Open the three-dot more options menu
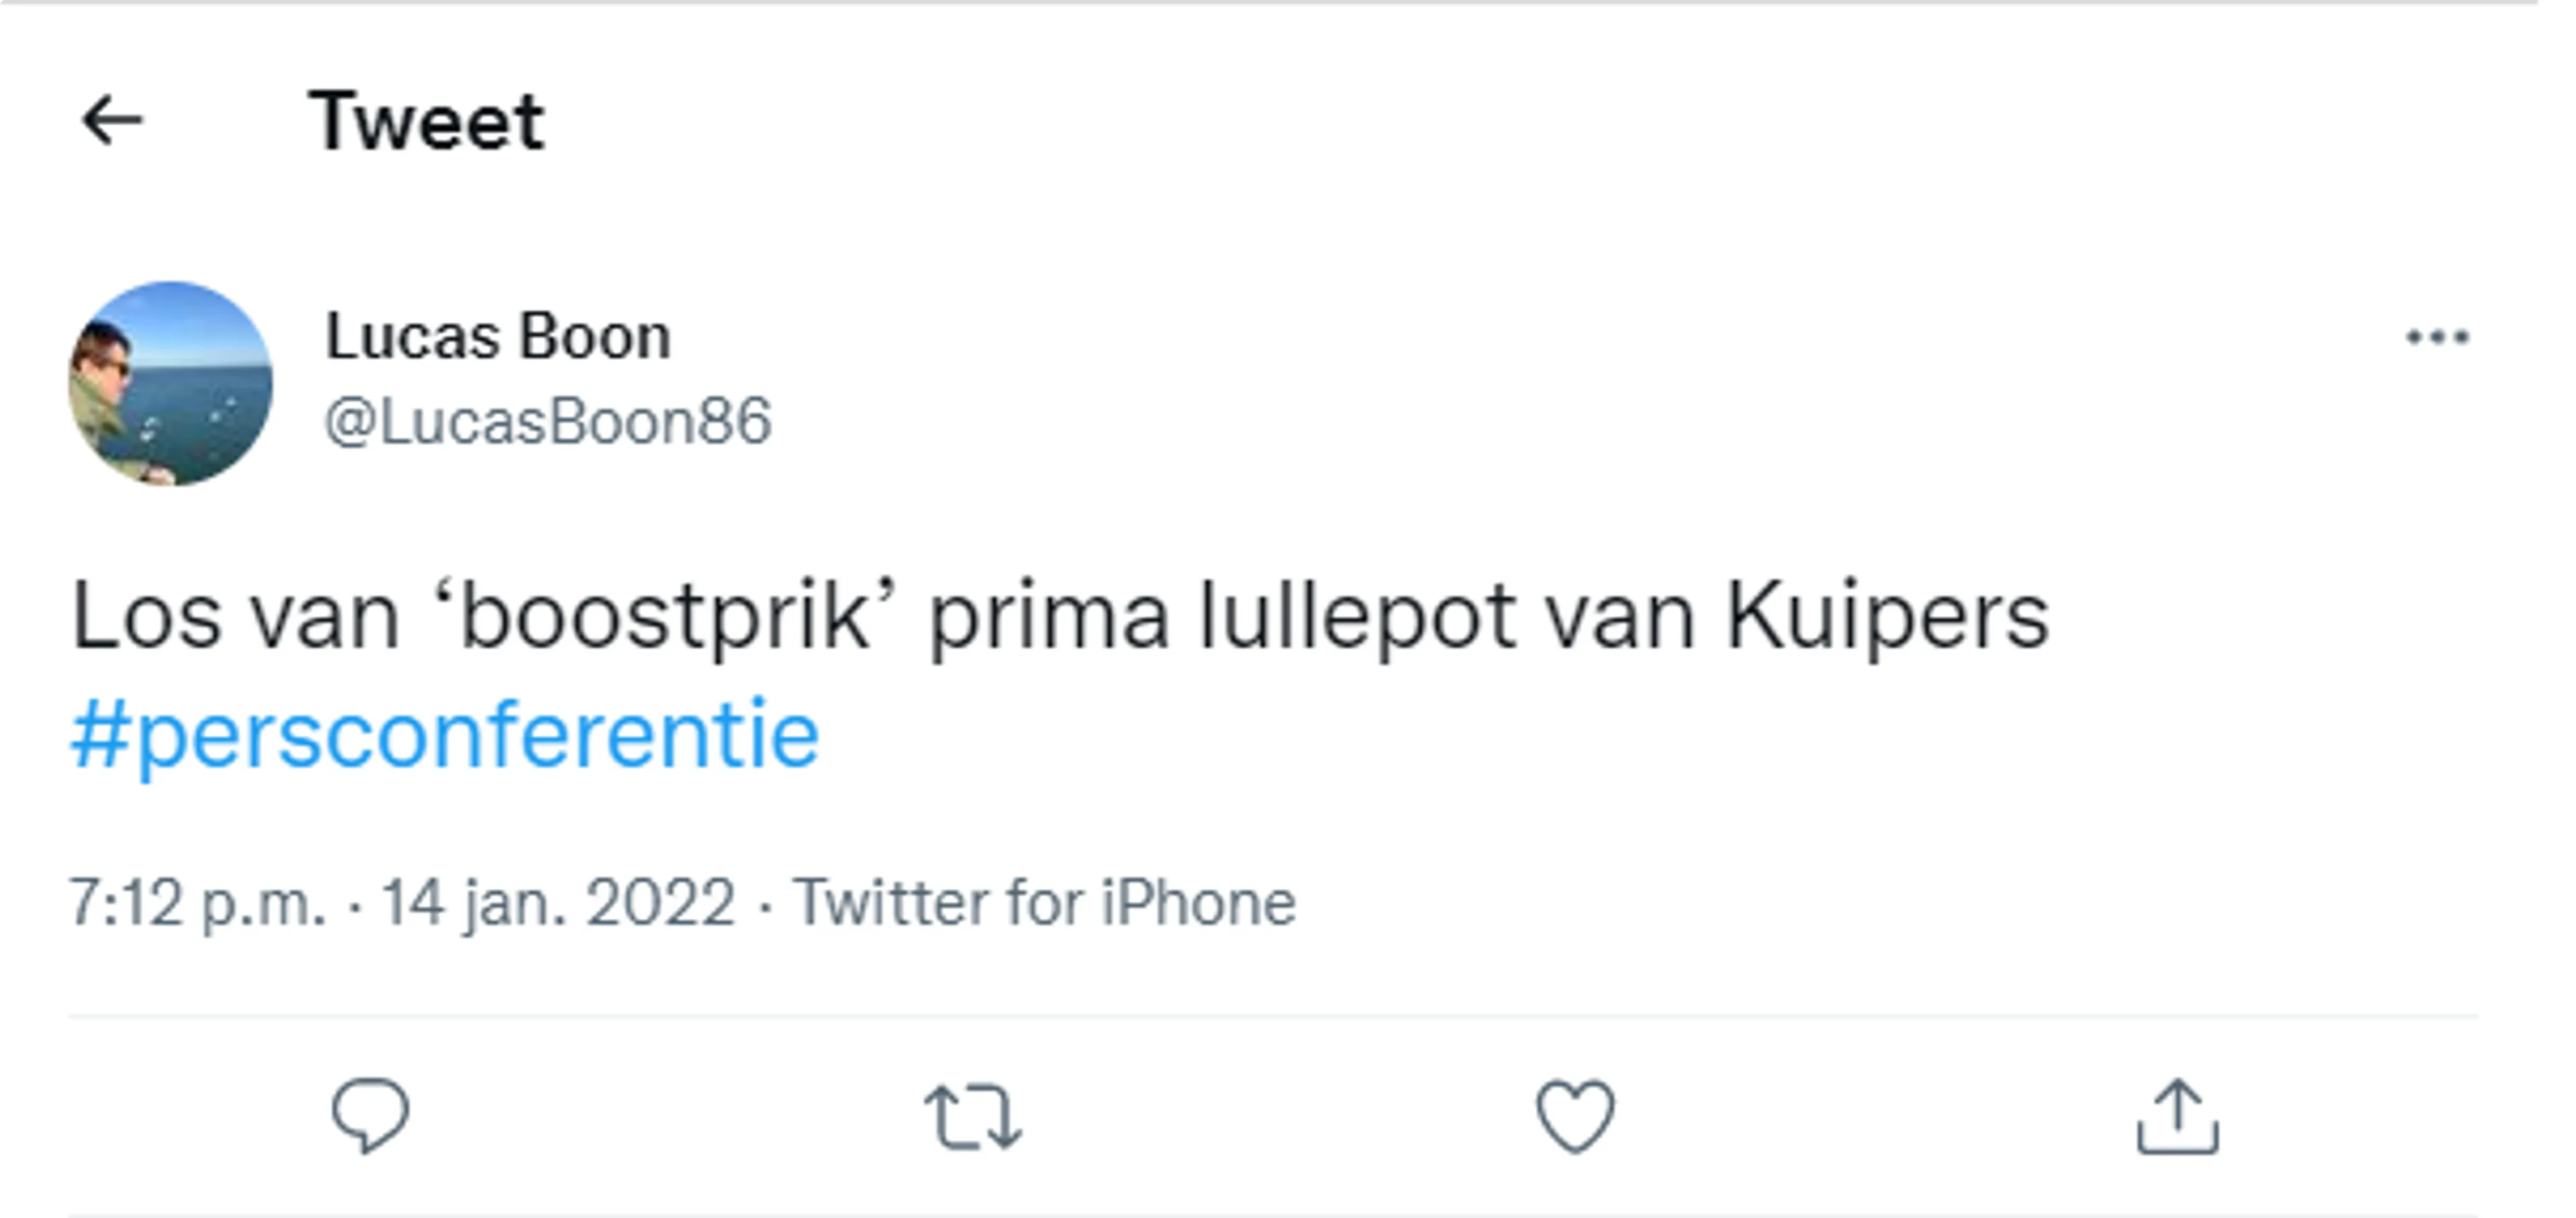The width and height of the screenshot is (2576, 1218). 2437,337
